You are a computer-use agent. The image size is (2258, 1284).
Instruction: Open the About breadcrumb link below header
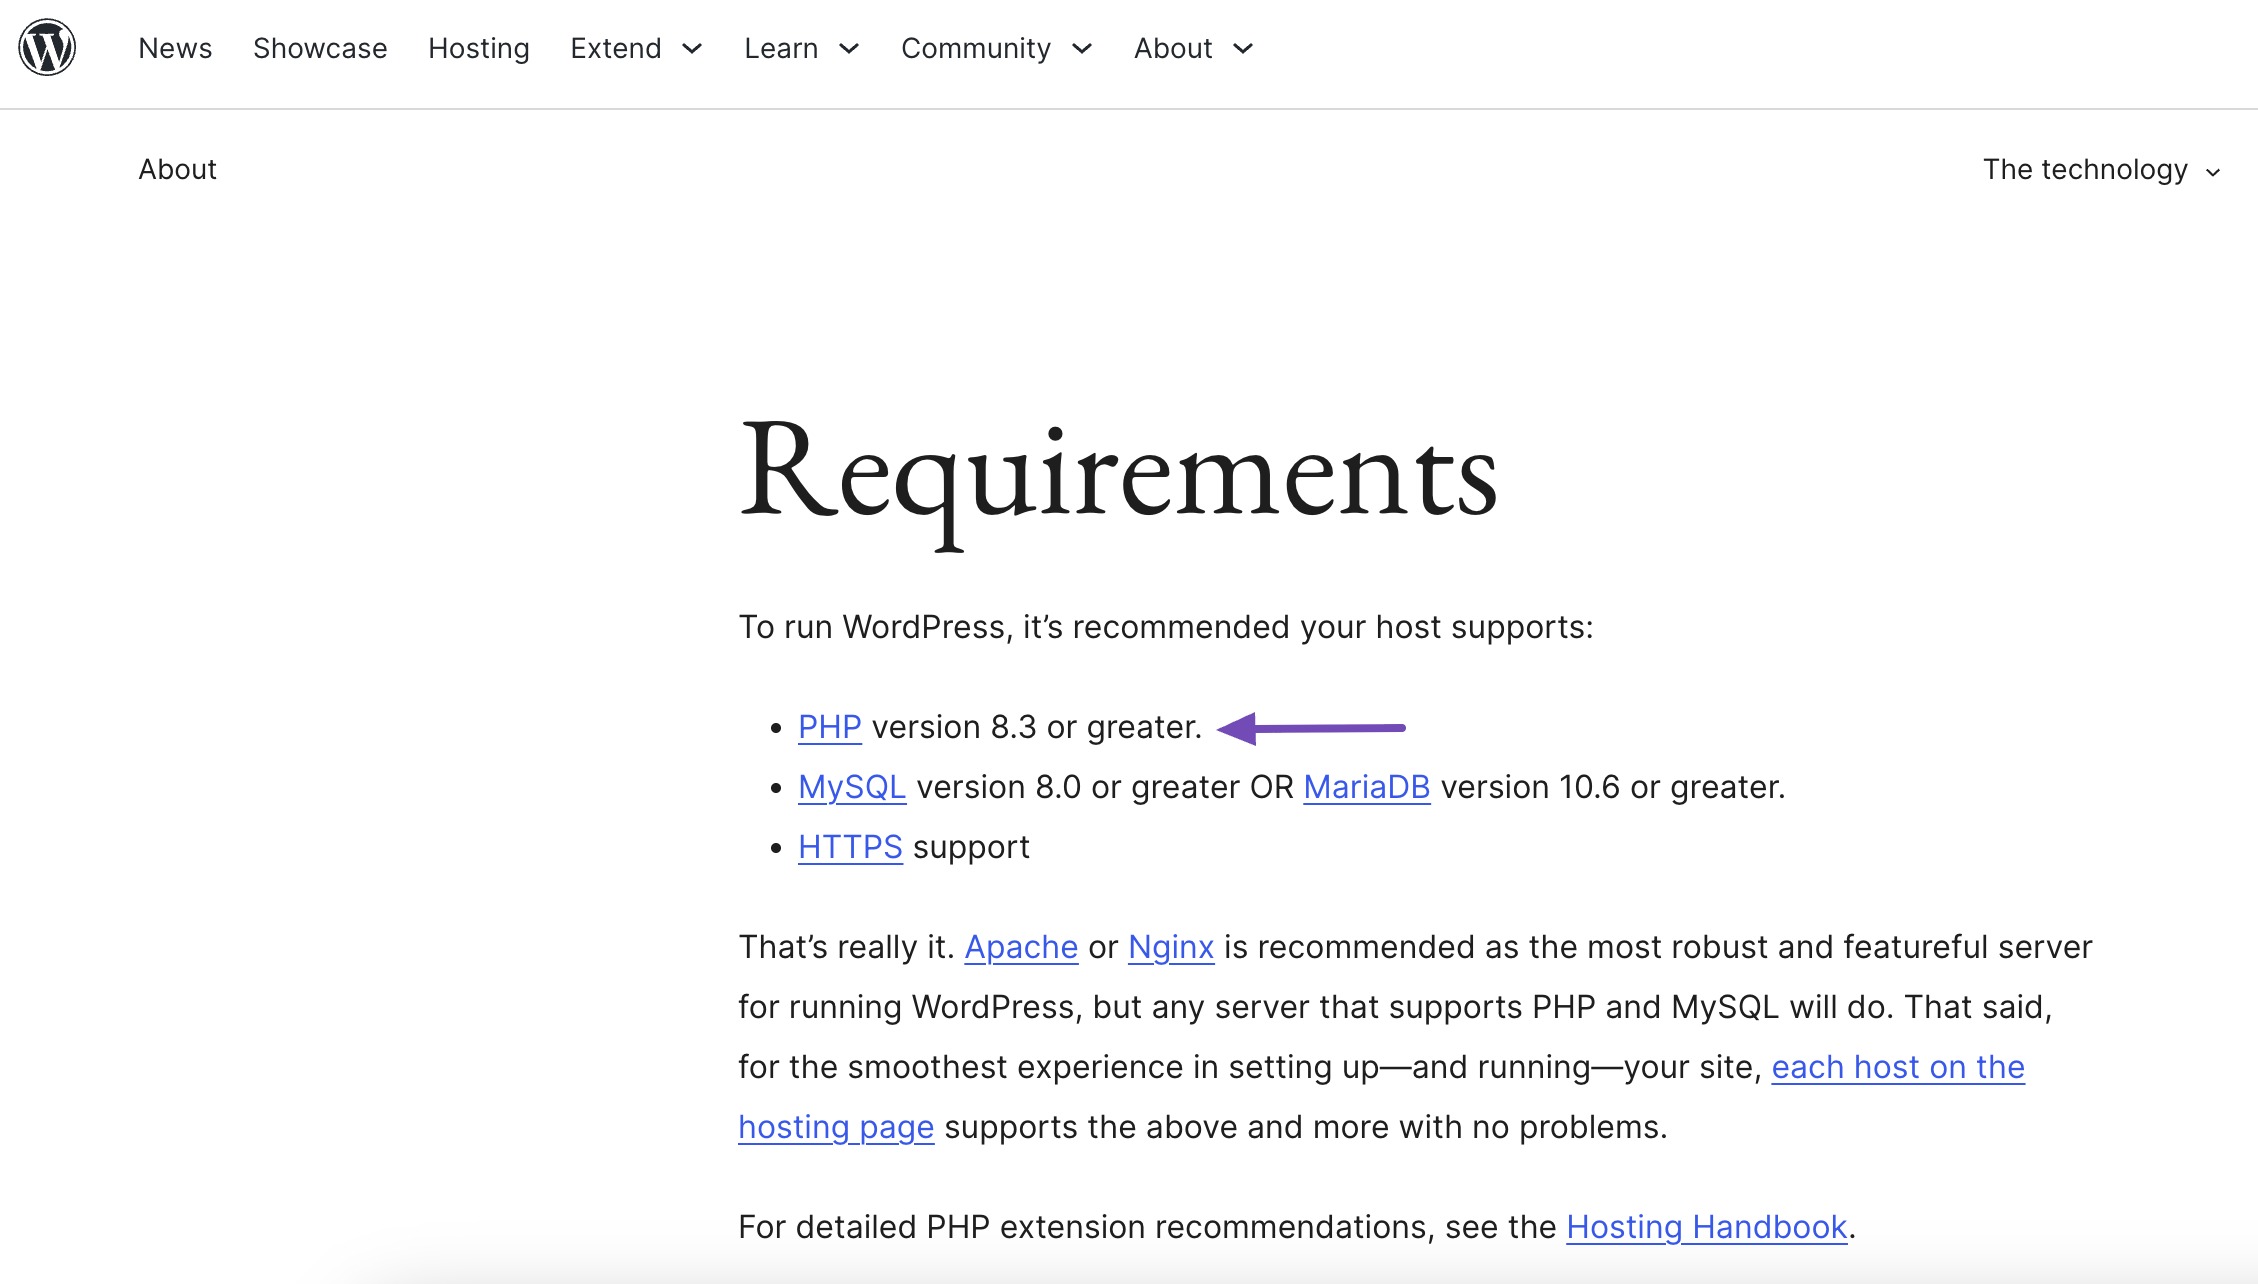pyautogui.click(x=177, y=169)
